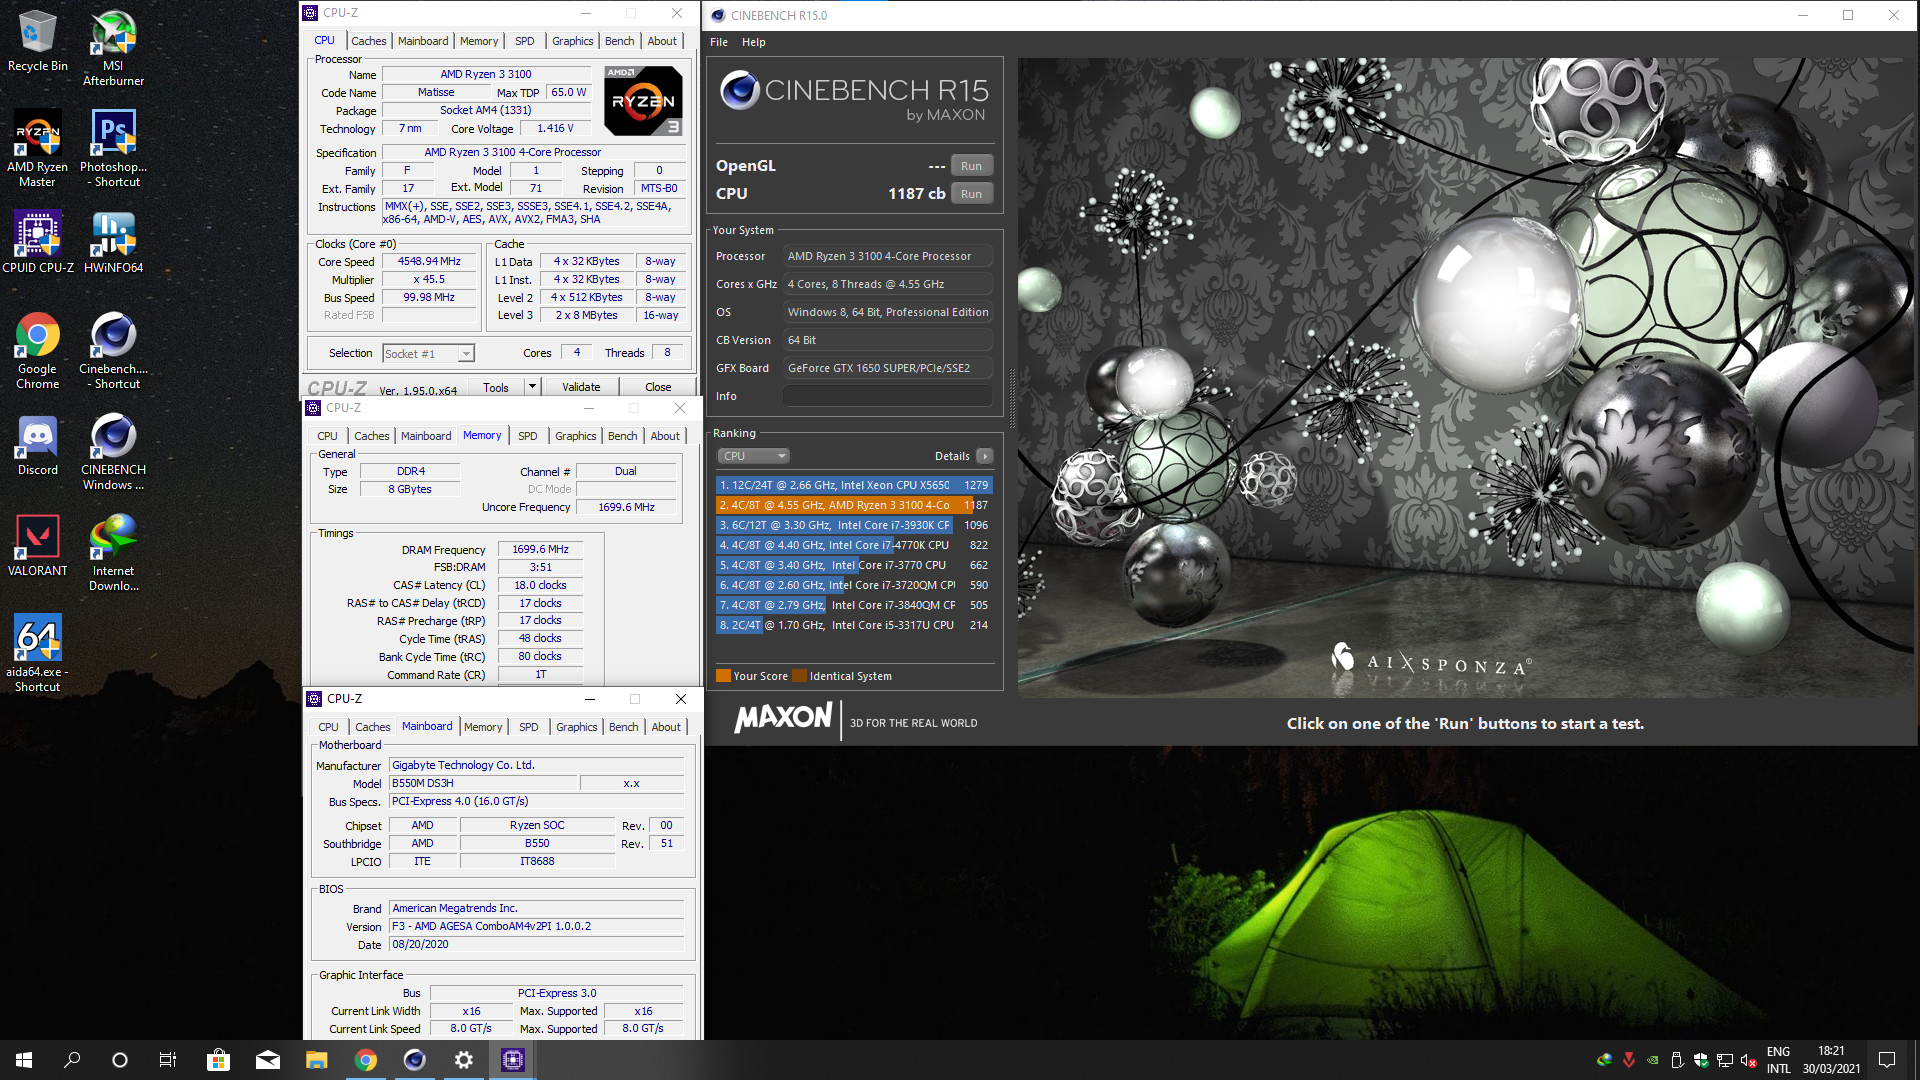
Task: Select ranking row Intel Core i7-3770 CPU
Action: (854, 565)
